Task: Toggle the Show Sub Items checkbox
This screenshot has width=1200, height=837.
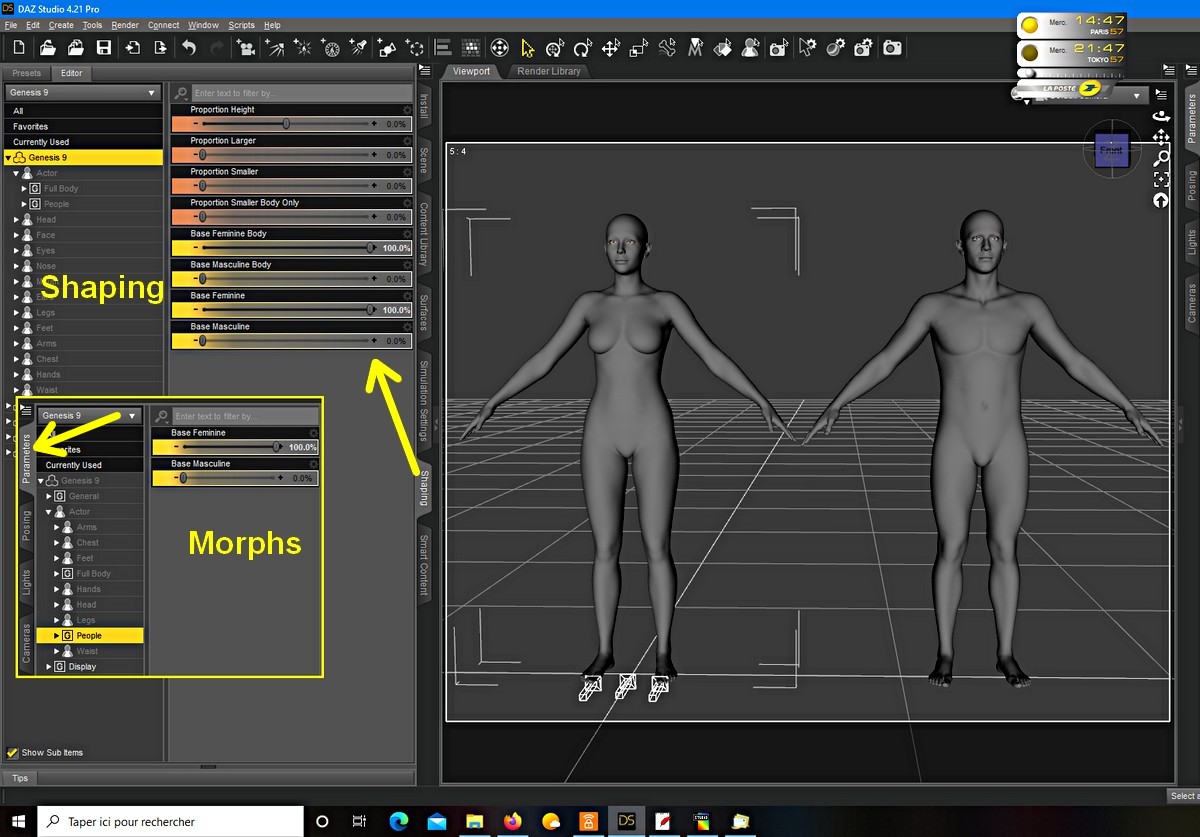Action: [x=13, y=752]
